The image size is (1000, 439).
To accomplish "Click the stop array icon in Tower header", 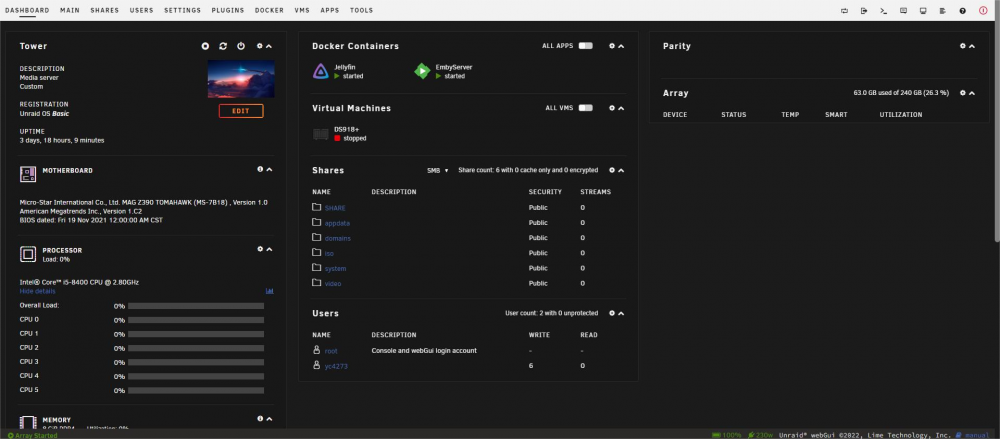I will (x=205, y=46).
